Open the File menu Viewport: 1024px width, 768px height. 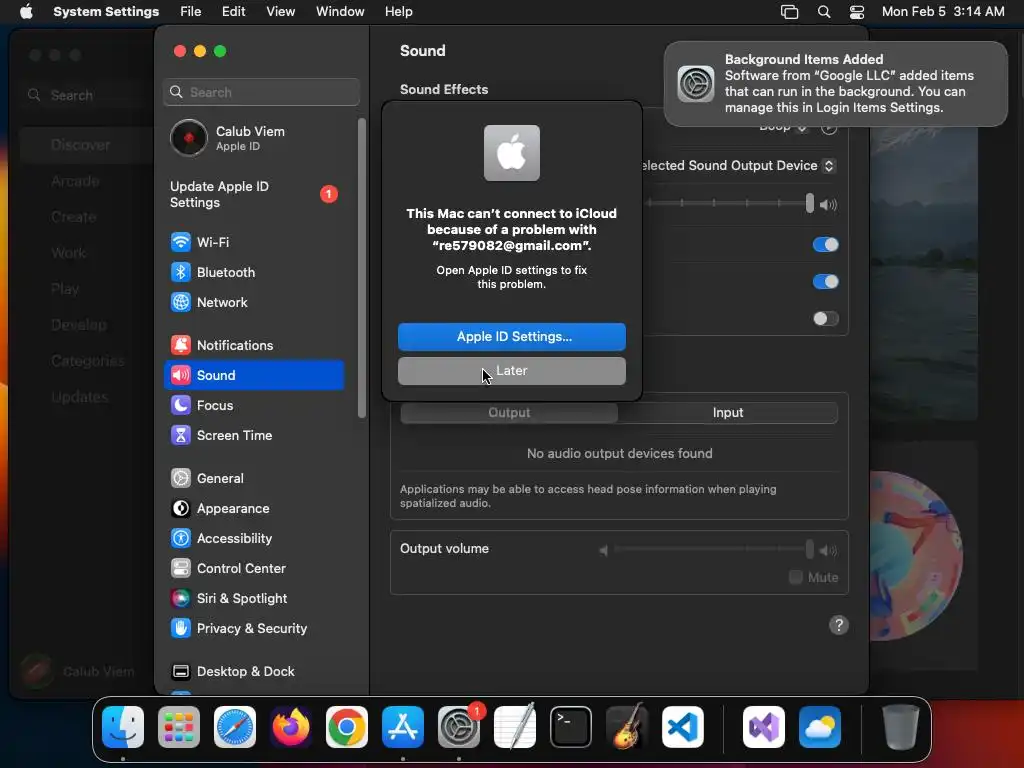coord(191,12)
